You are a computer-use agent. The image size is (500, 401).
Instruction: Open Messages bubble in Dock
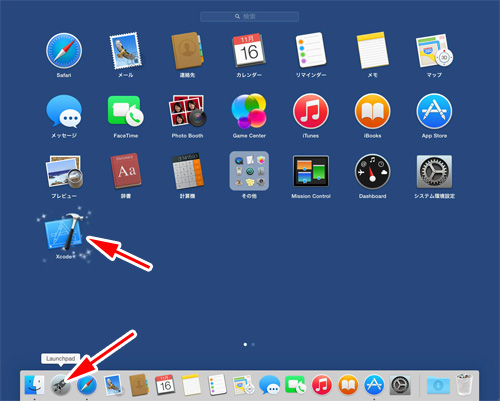pyautogui.click(x=270, y=385)
